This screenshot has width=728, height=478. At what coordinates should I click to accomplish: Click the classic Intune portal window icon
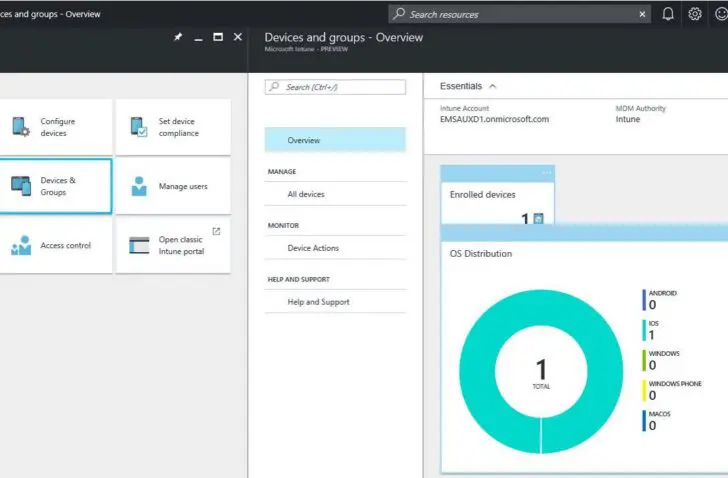[139, 245]
